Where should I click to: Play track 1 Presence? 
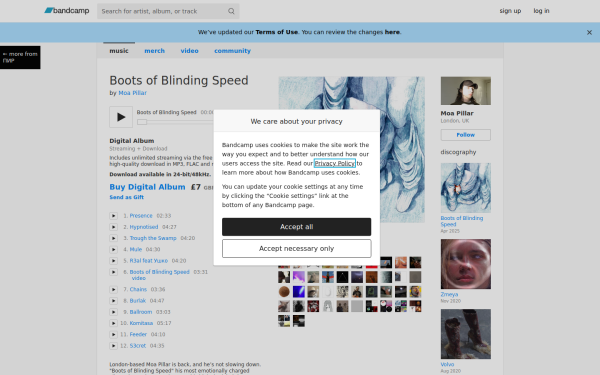114,216
